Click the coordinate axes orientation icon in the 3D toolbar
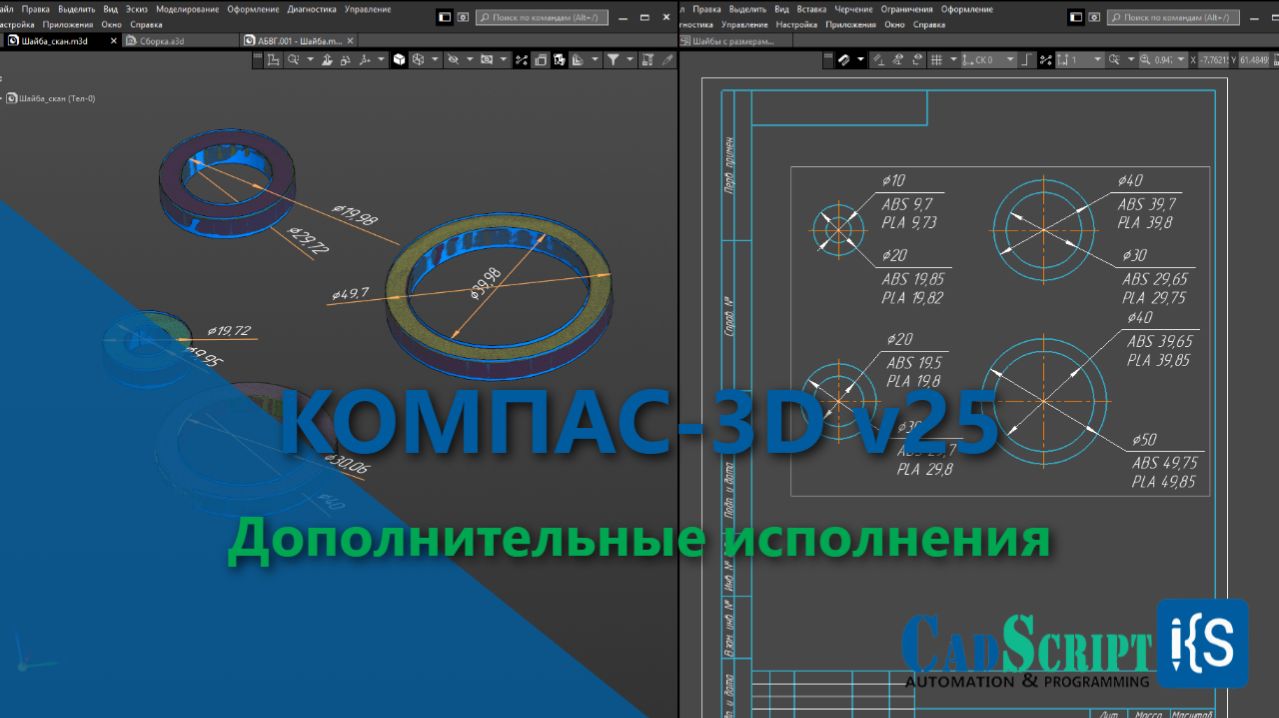The width and height of the screenshot is (1279, 718). 366,60
